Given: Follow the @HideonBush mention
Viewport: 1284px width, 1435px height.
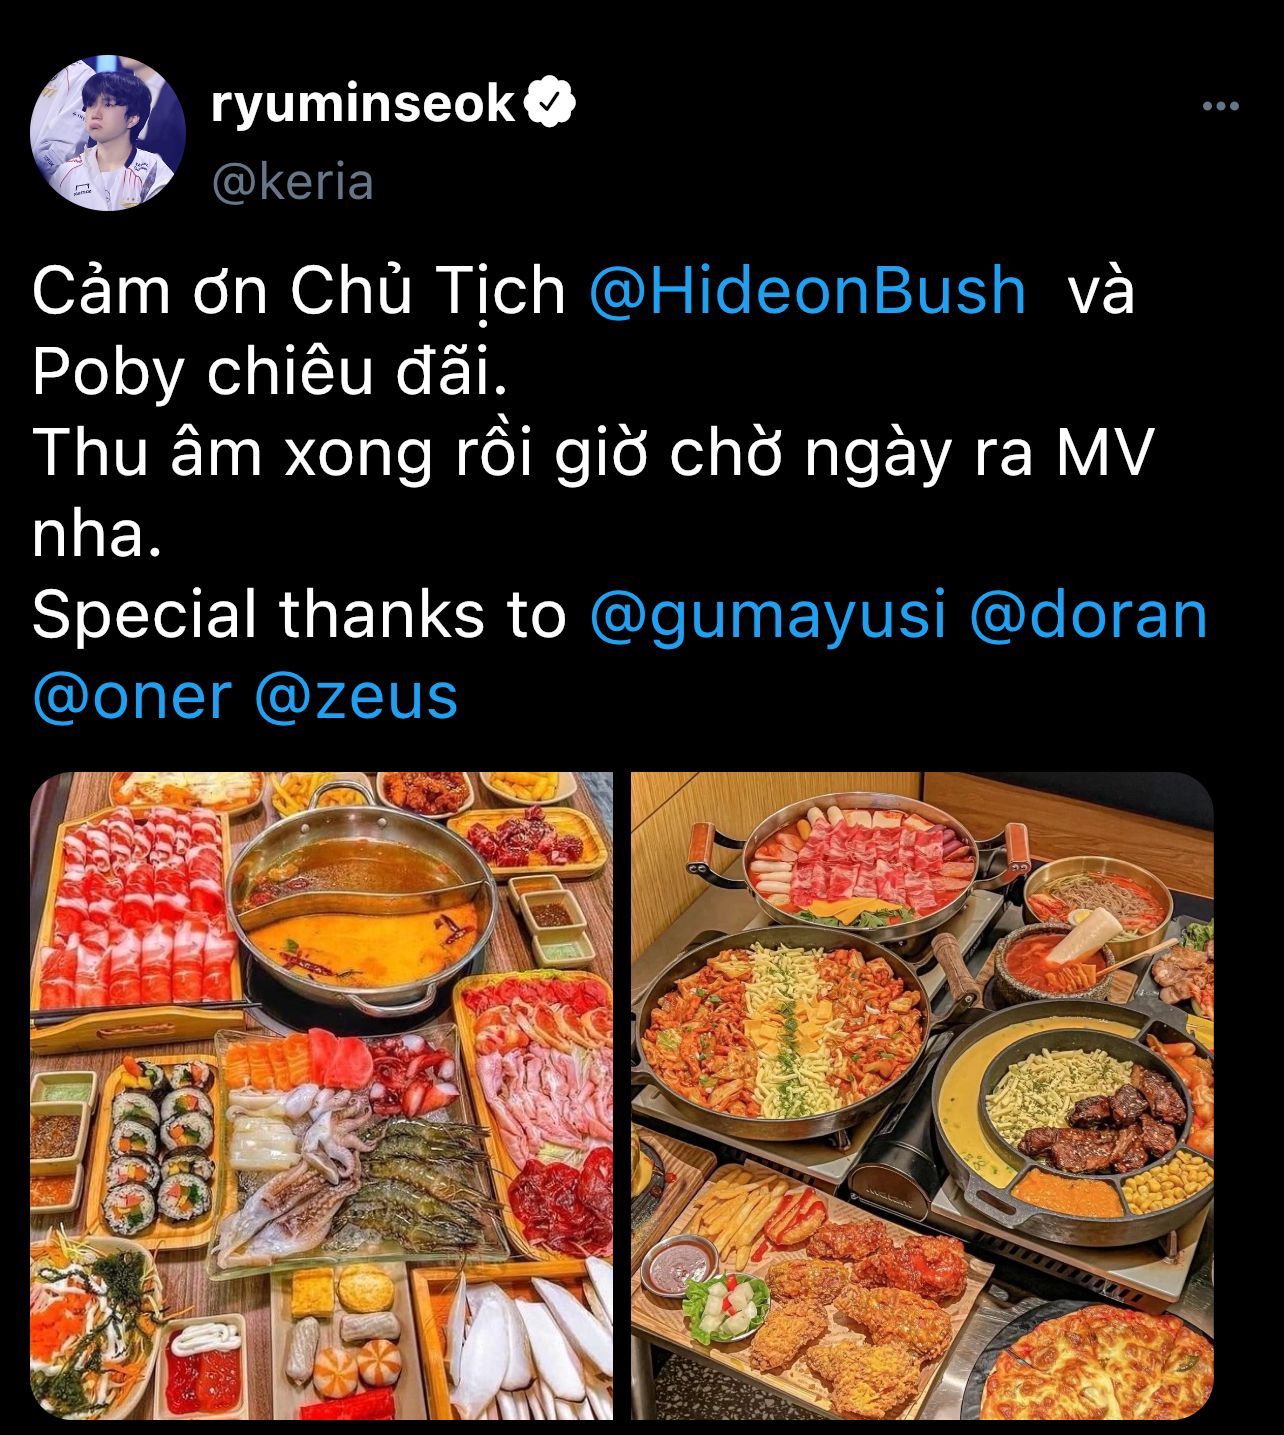Looking at the screenshot, I should pyautogui.click(x=808, y=291).
